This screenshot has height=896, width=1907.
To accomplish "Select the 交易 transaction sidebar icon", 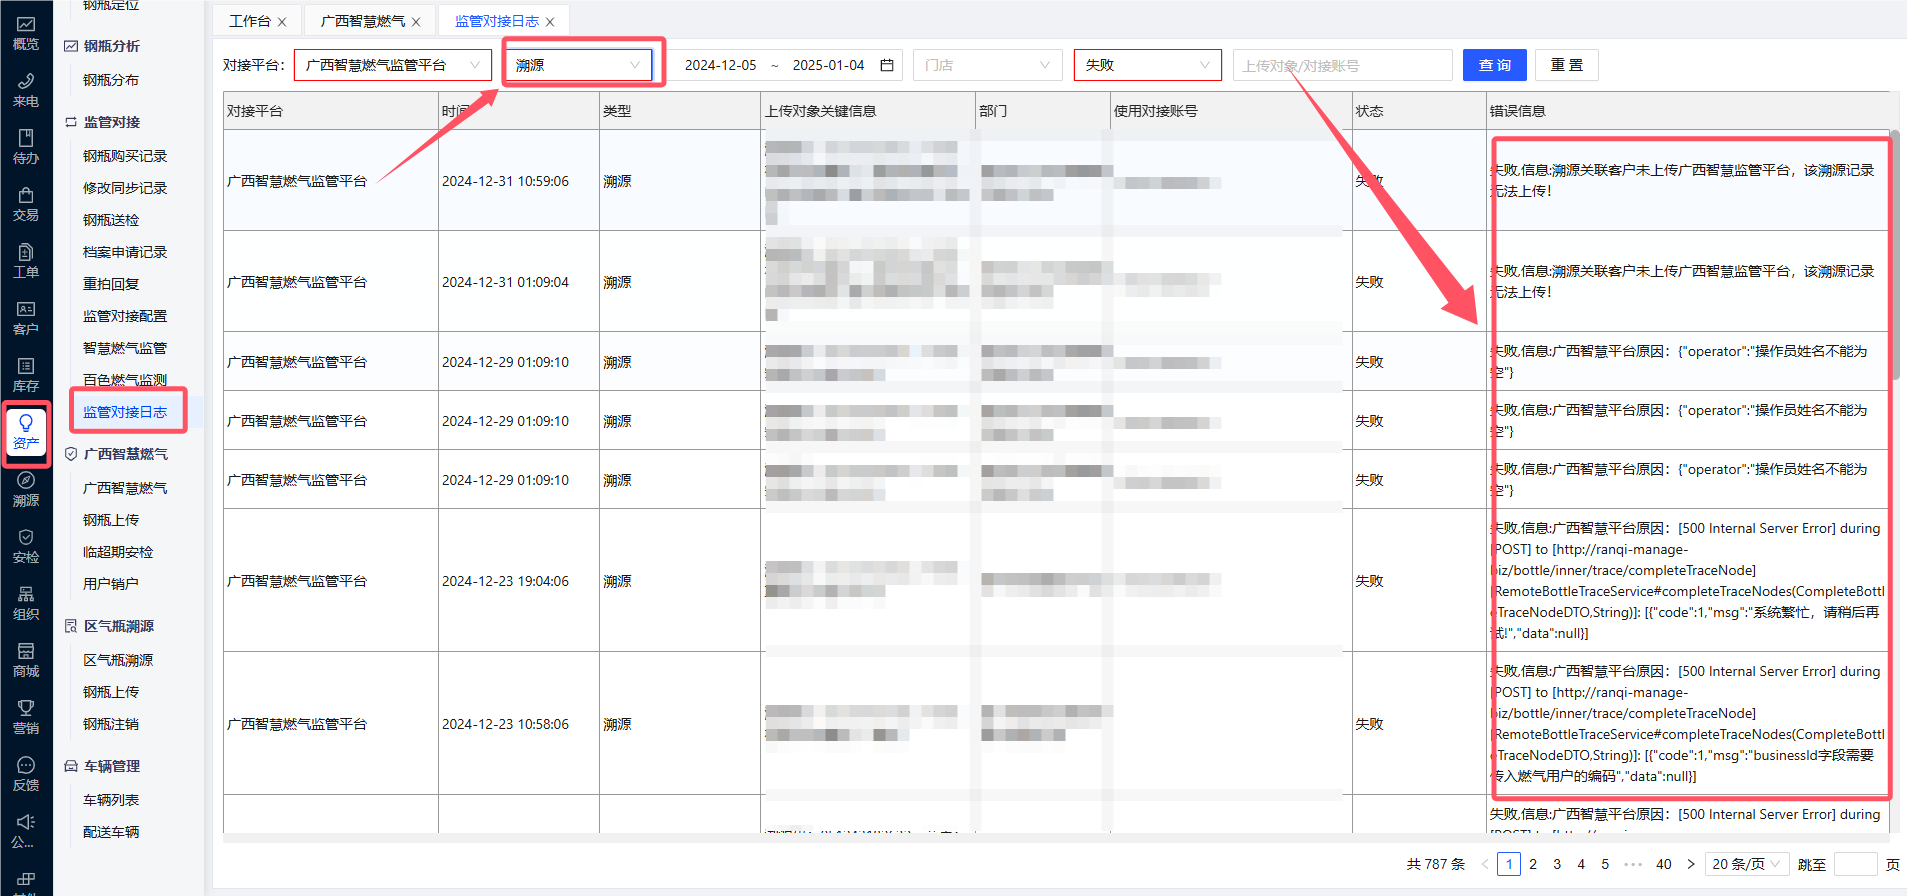I will (x=26, y=204).
